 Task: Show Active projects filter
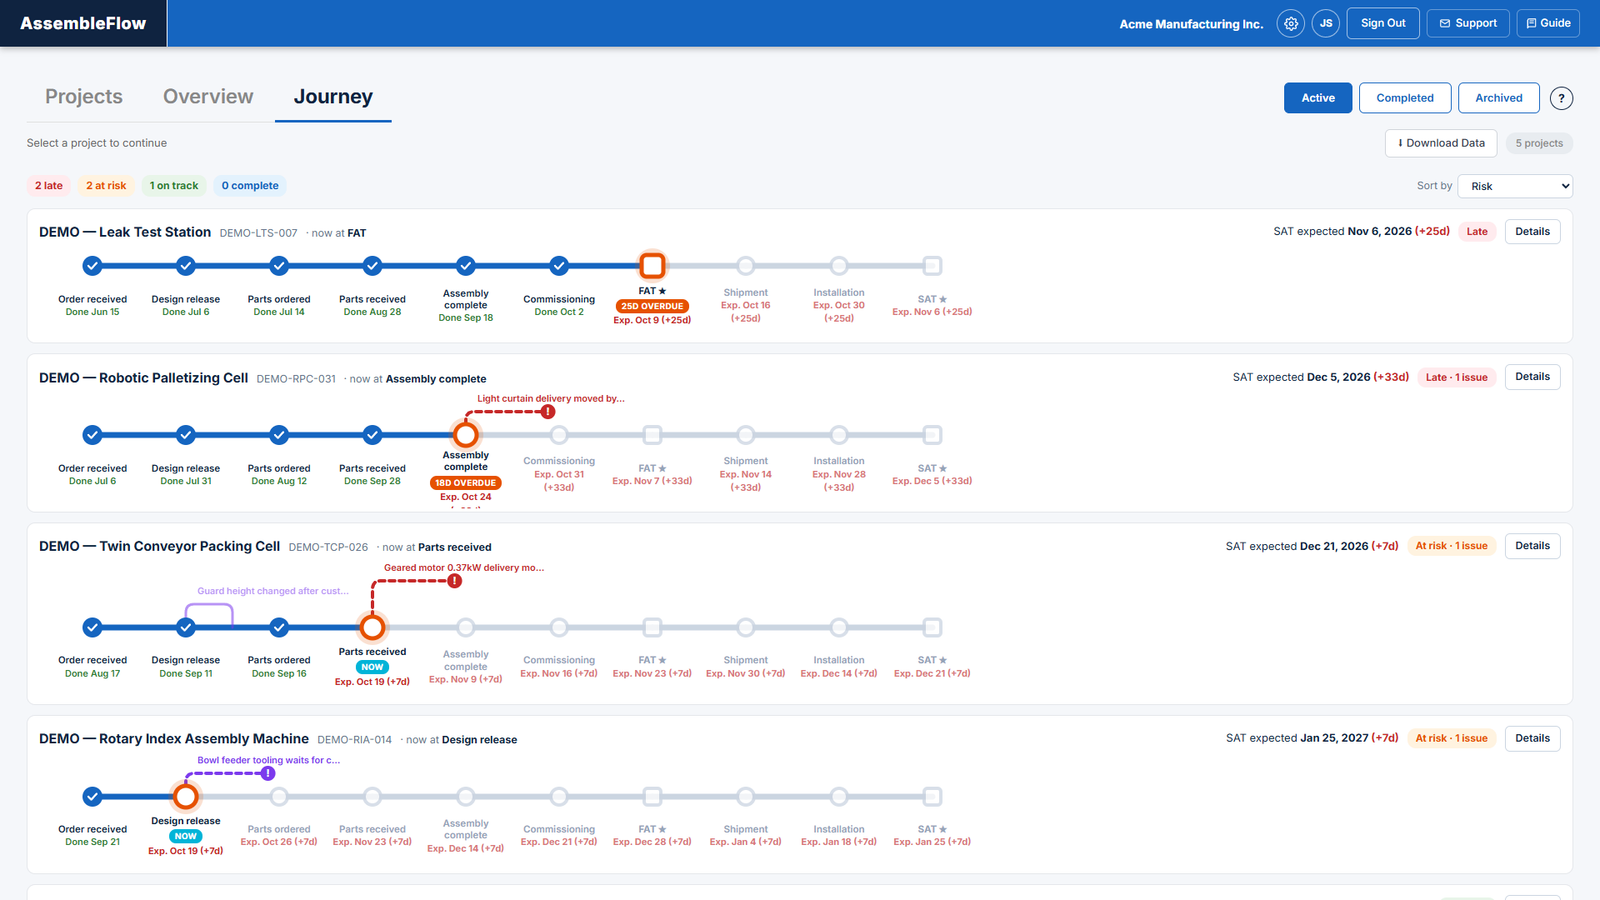(1318, 98)
